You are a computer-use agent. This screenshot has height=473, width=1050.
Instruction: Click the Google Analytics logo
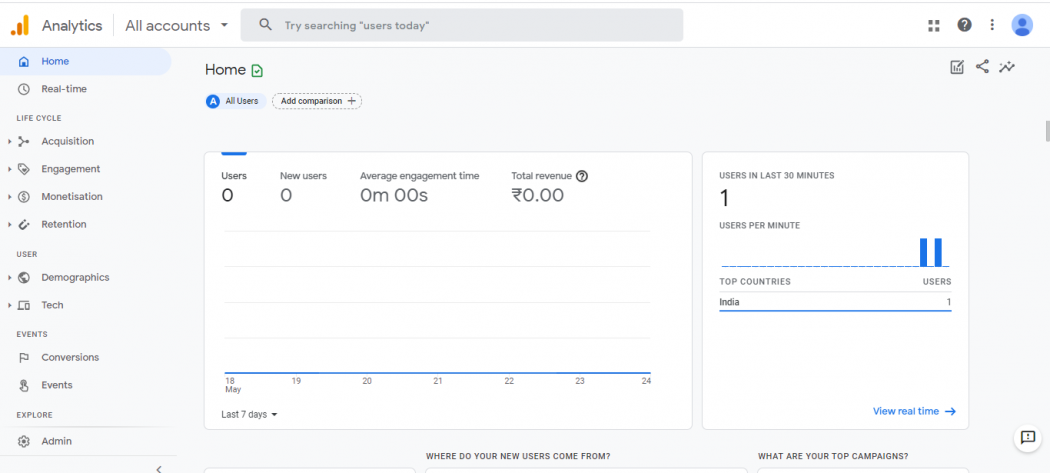click(20, 25)
